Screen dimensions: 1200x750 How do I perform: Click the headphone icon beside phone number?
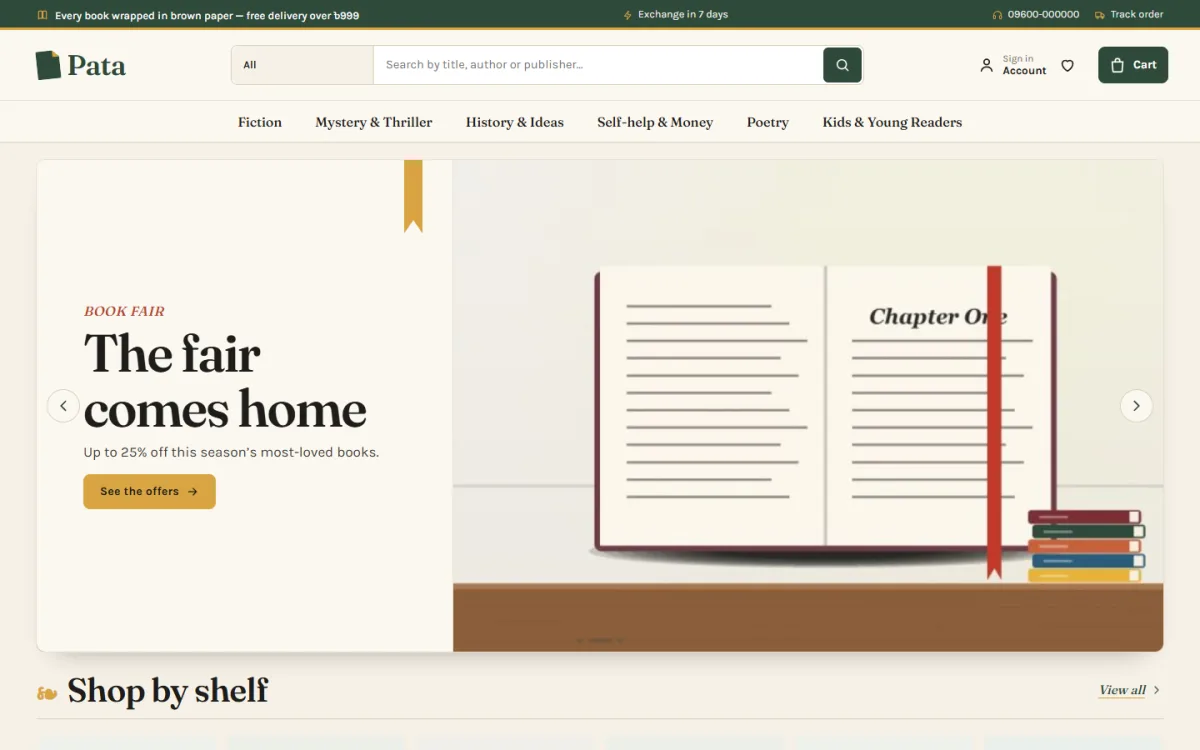click(x=997, y=15)
